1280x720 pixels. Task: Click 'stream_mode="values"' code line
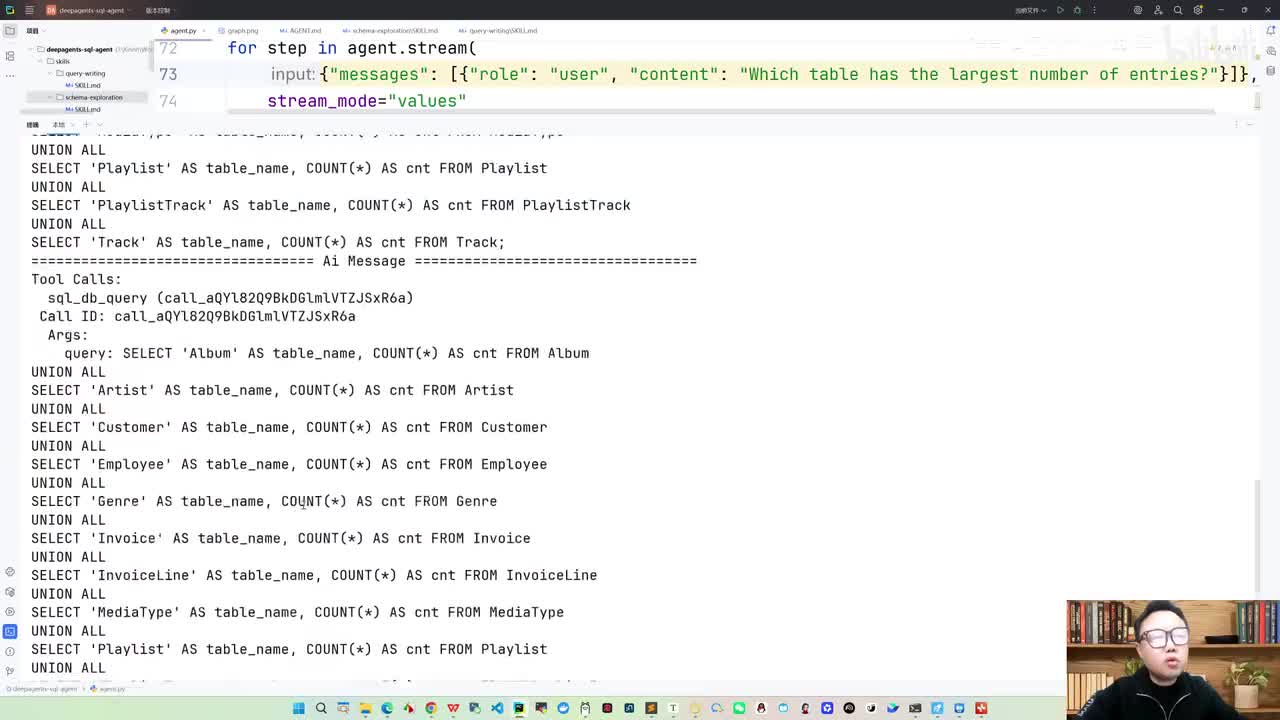coord(367,101)
